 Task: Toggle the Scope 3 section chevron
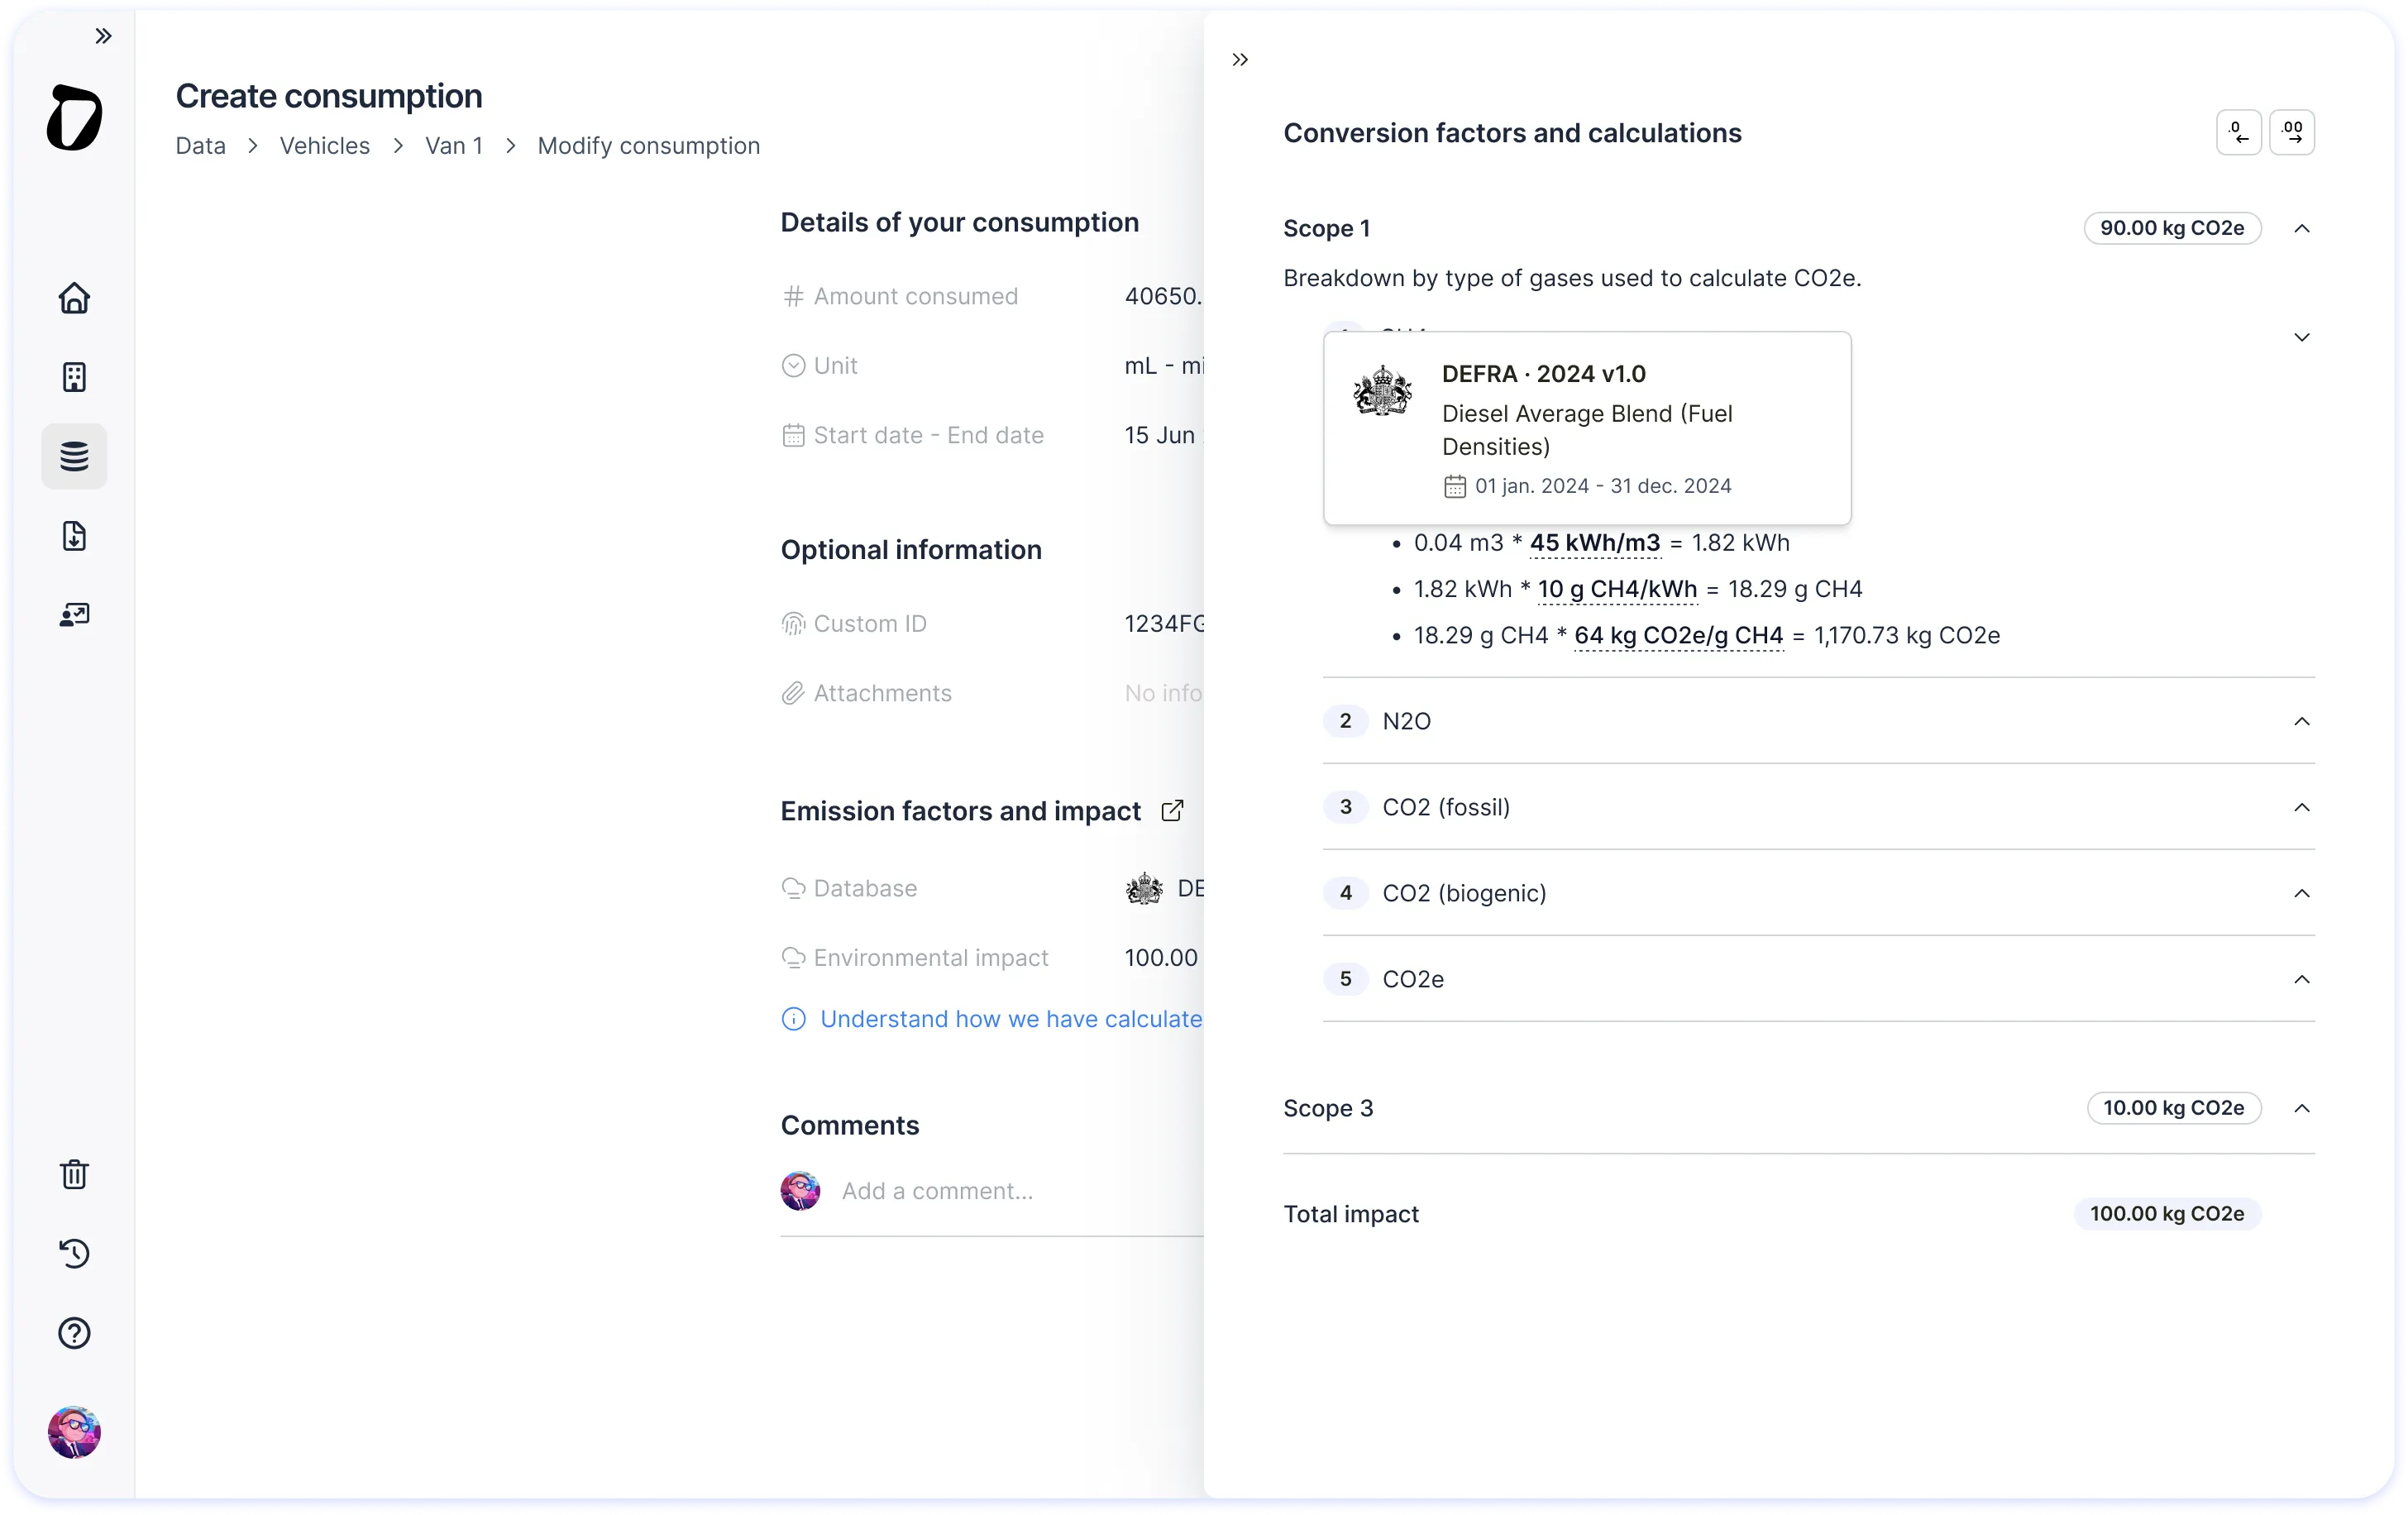click(2301, 1108)
